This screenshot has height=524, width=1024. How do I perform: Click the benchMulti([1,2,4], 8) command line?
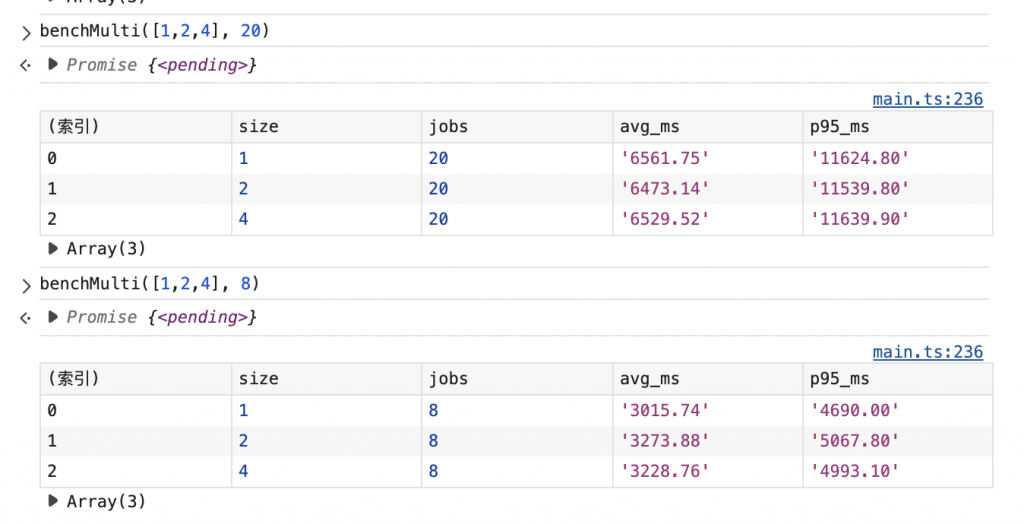click(x=150, y=284)
